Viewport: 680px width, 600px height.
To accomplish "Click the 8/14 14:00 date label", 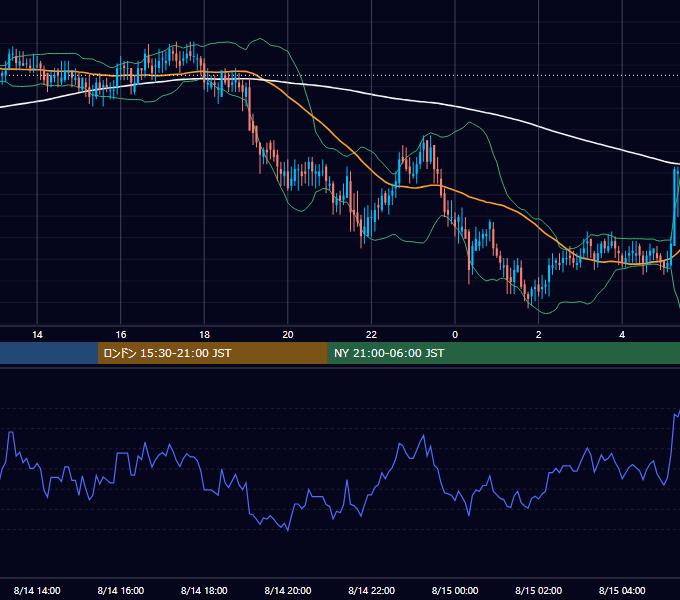I will click(37, 590).
